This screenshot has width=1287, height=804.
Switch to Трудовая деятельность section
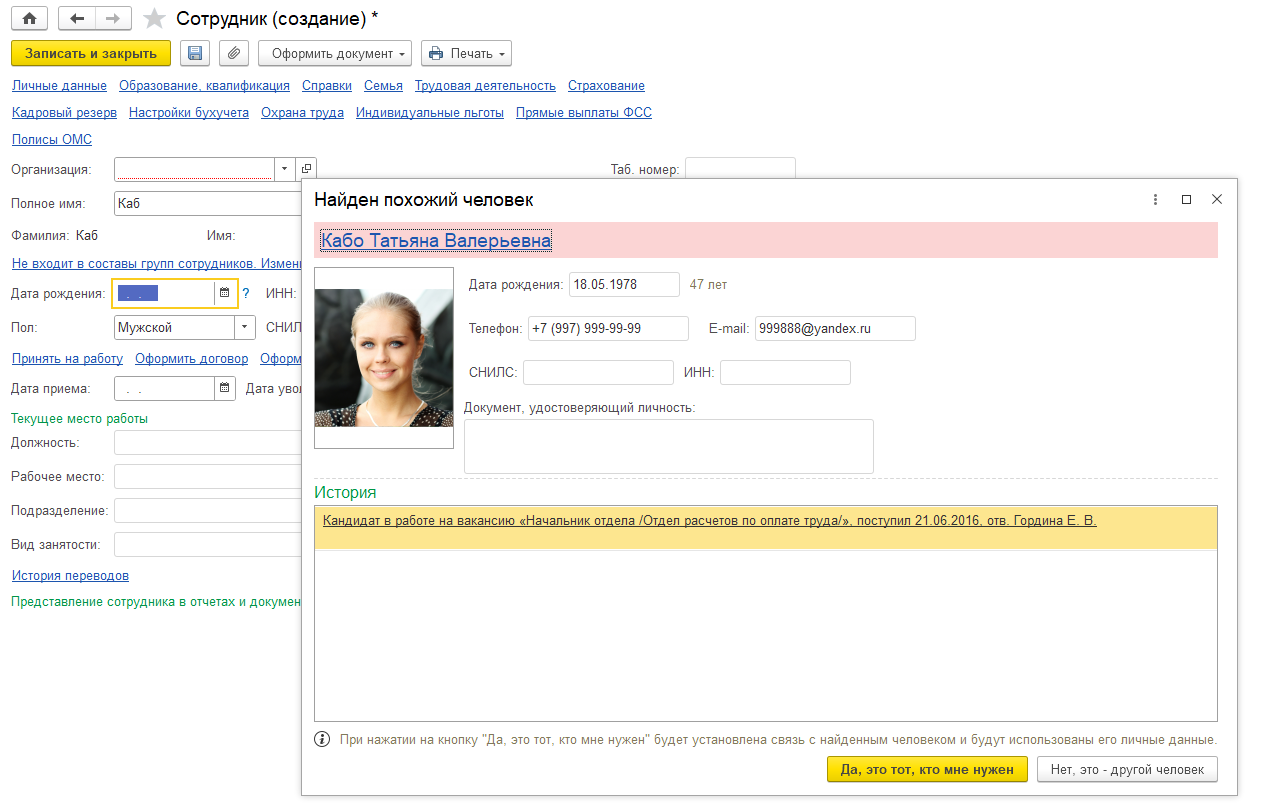point(485,86)
